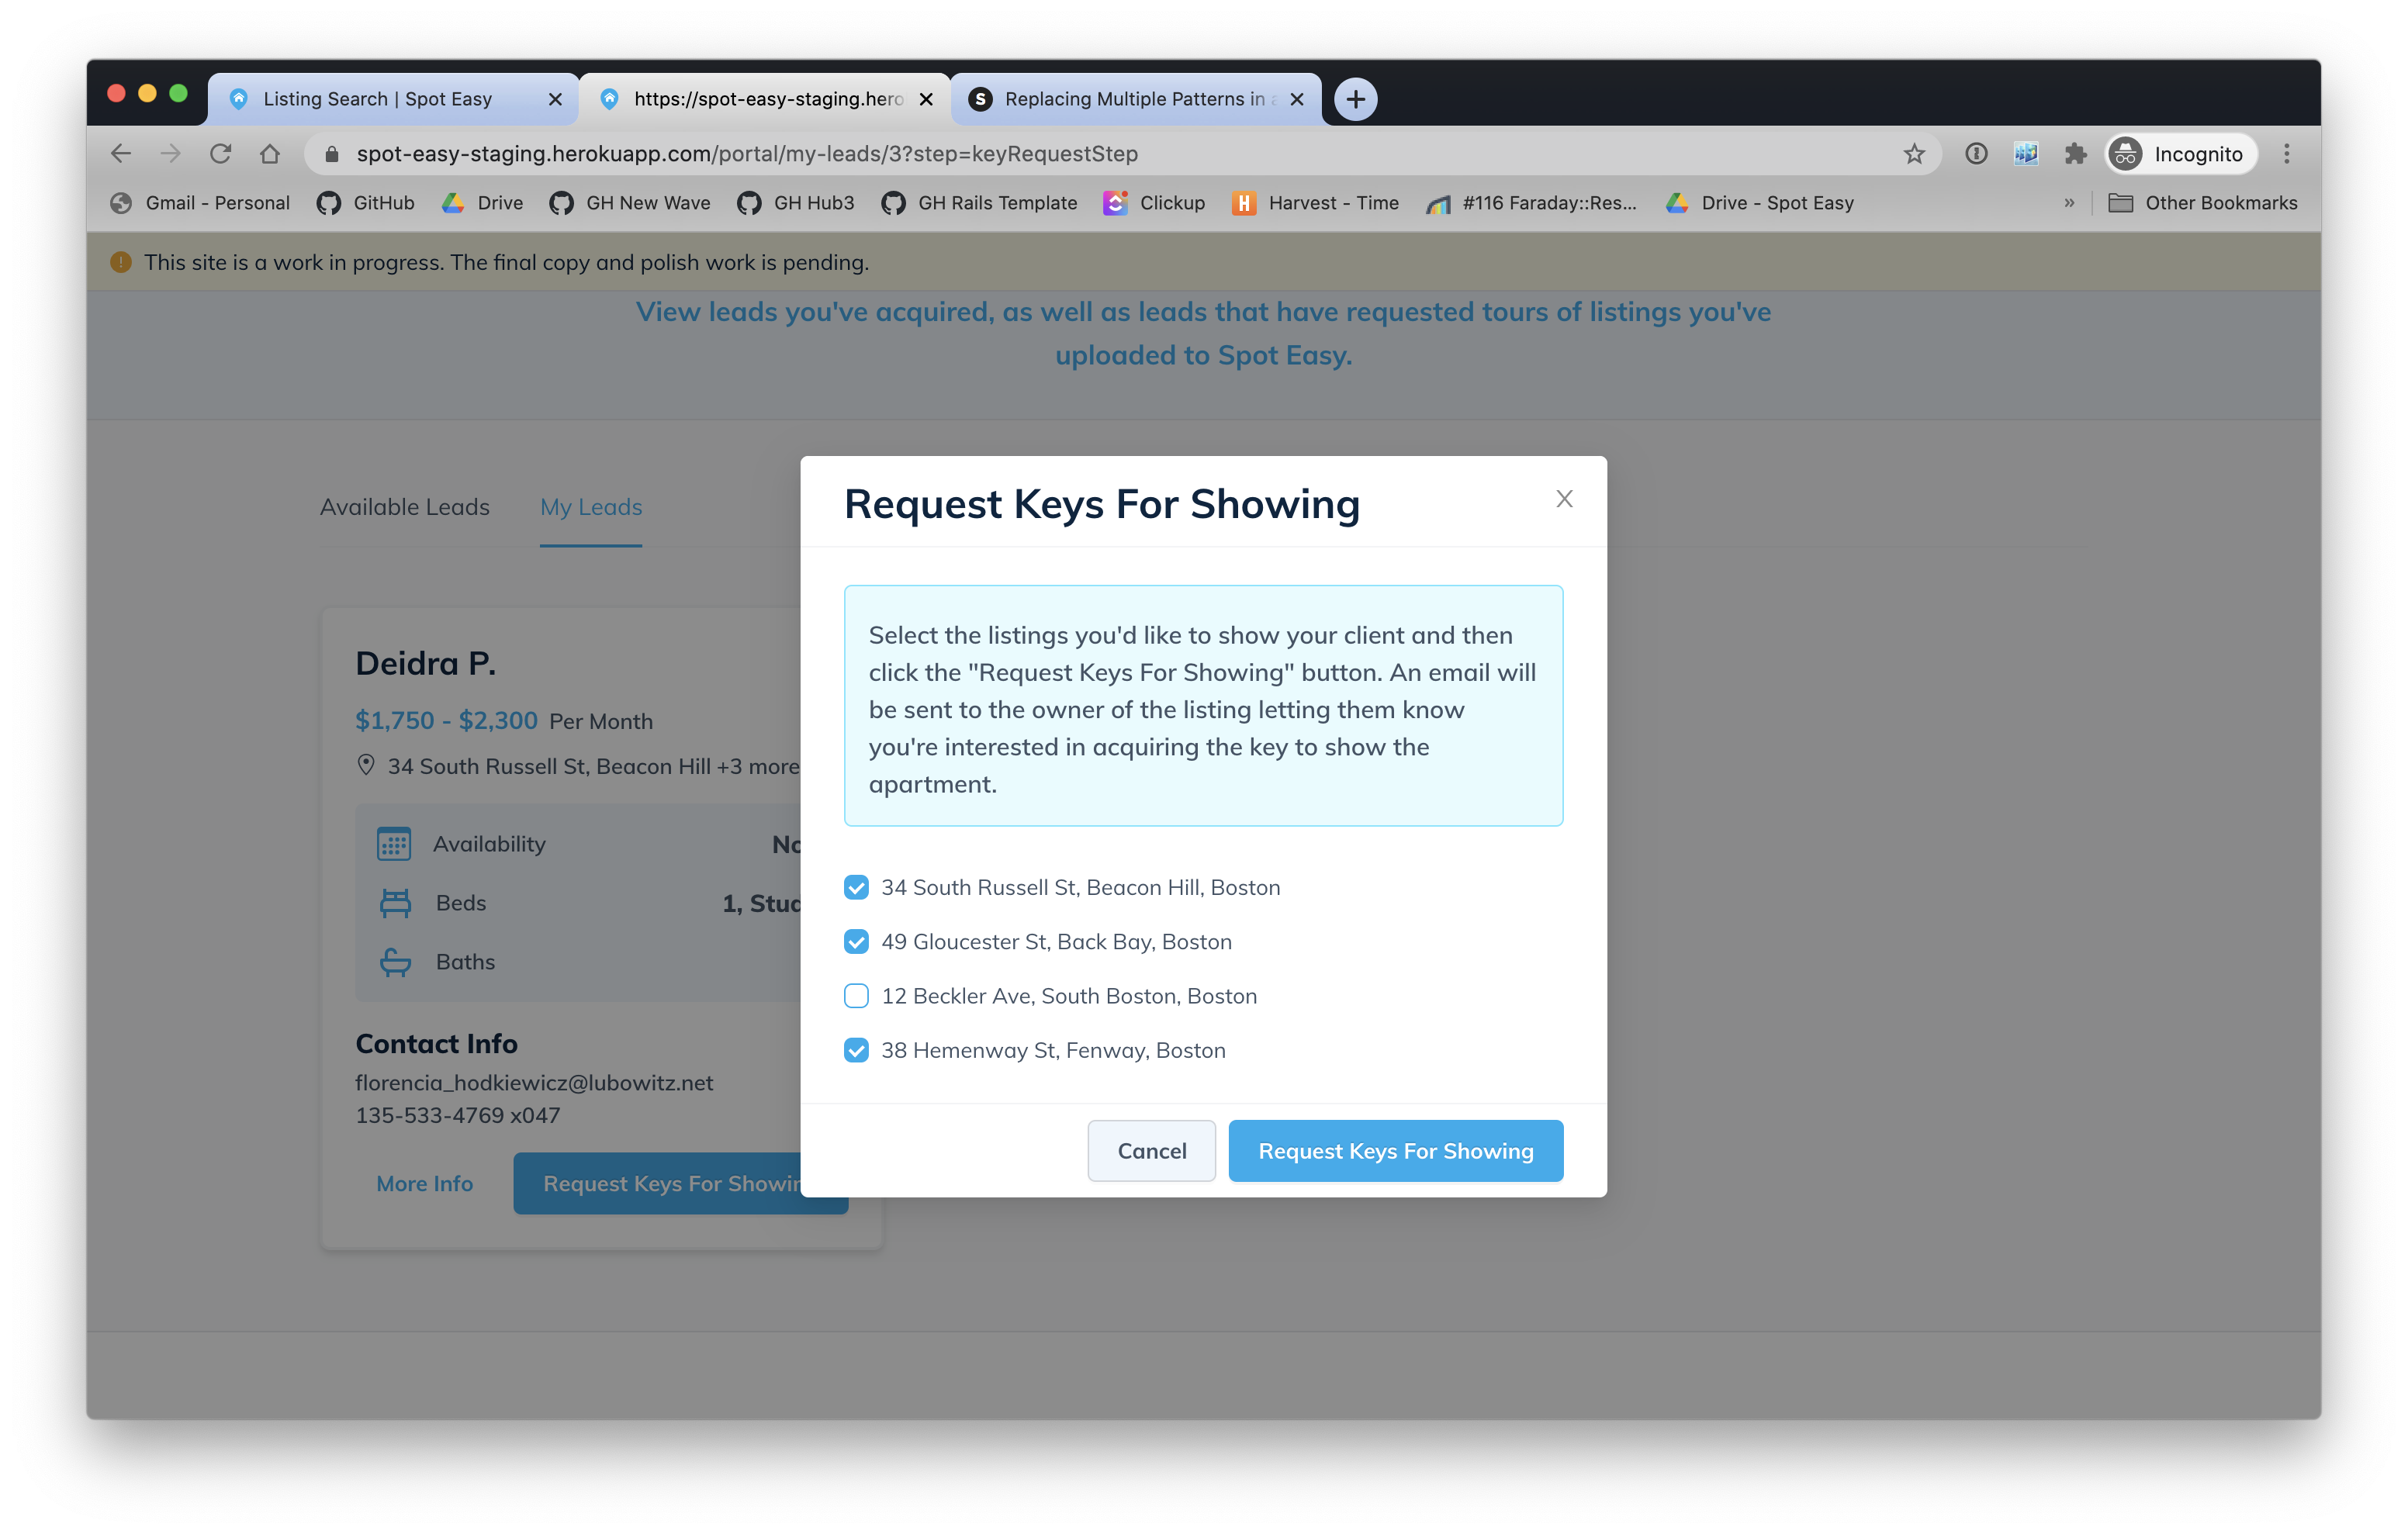2408x1534 pixels.
Task: Close the Request Keys modal with X
Action: pyautogui.click(x=1564, y=499)
